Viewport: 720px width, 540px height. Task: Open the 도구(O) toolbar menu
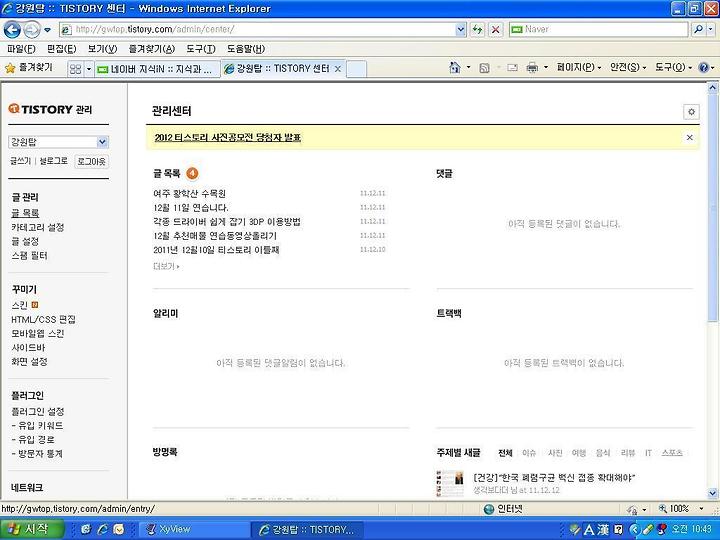coord(673,68)
